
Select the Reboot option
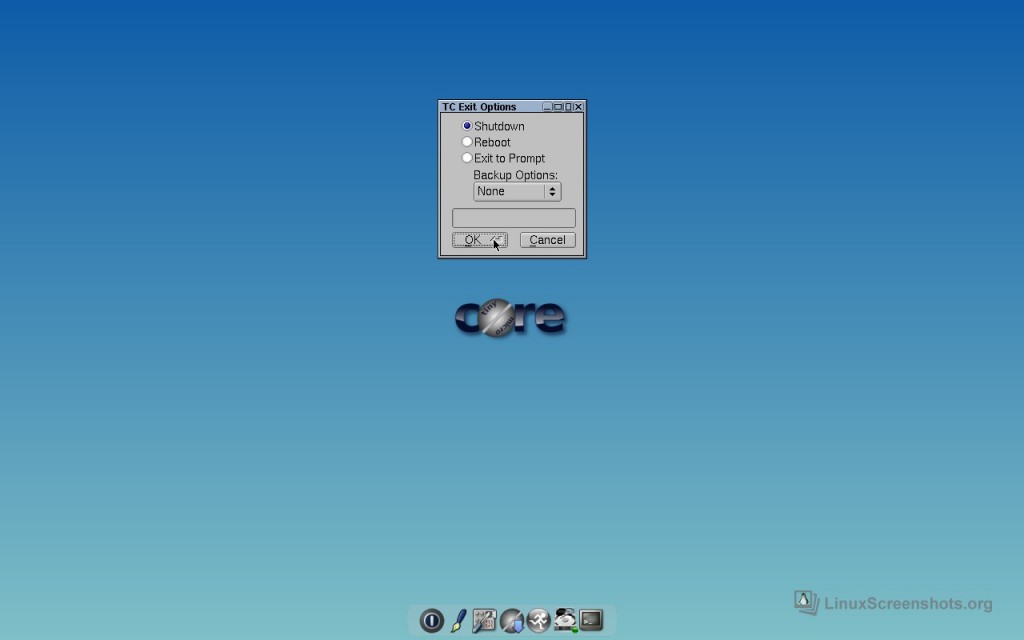click(466, 142)
